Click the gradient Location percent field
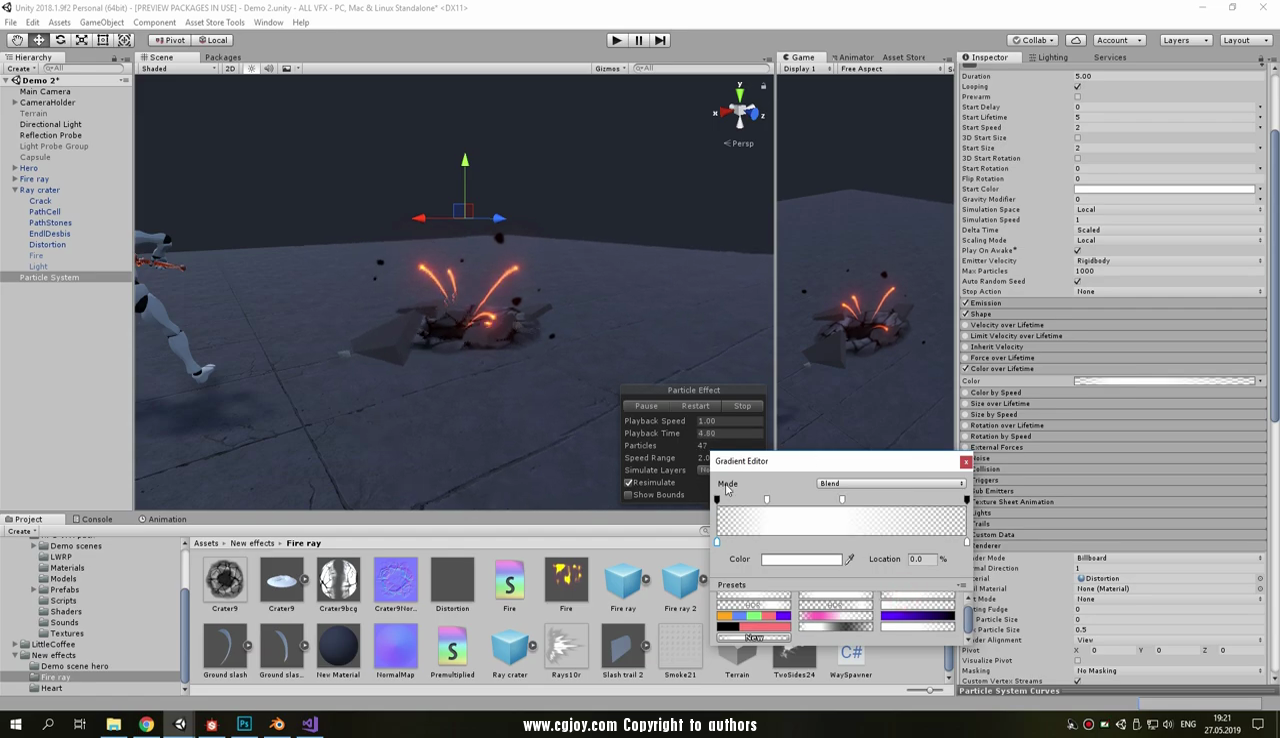The width and height of the screenshot is (1280, 738). point(921,560)
